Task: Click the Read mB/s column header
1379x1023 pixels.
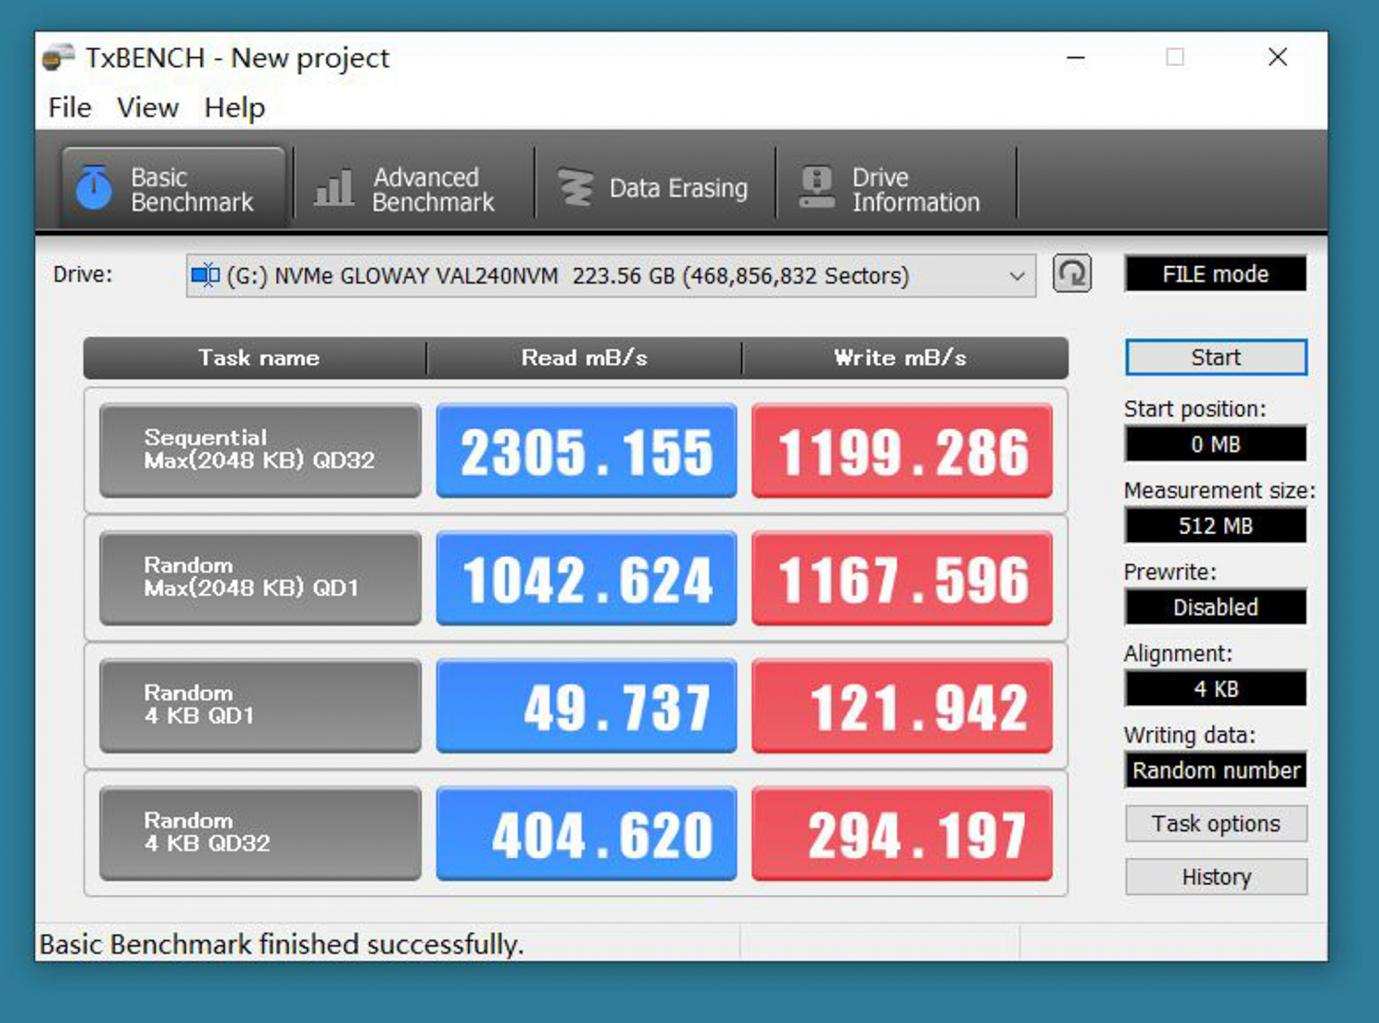Action: point(584,358)
